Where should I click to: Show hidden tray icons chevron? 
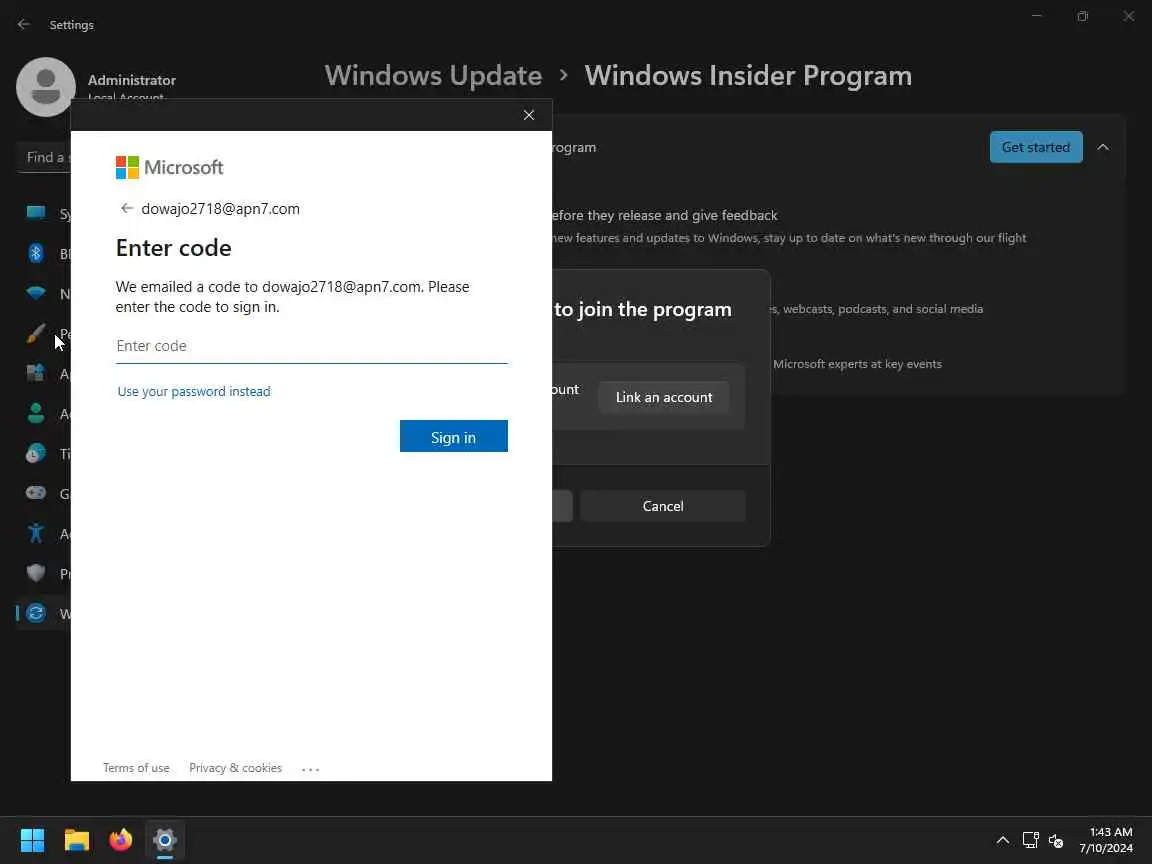[1002, 840]
